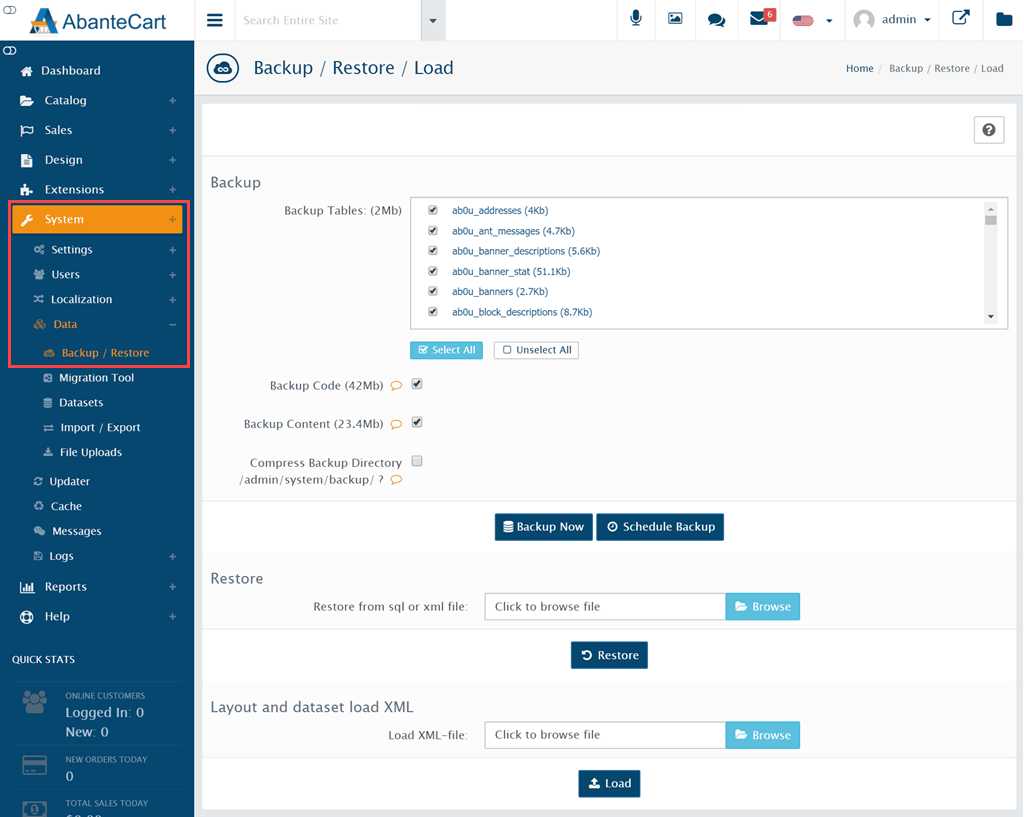
Task: Click the Search Entire Site field
Action: click(329, 20)
